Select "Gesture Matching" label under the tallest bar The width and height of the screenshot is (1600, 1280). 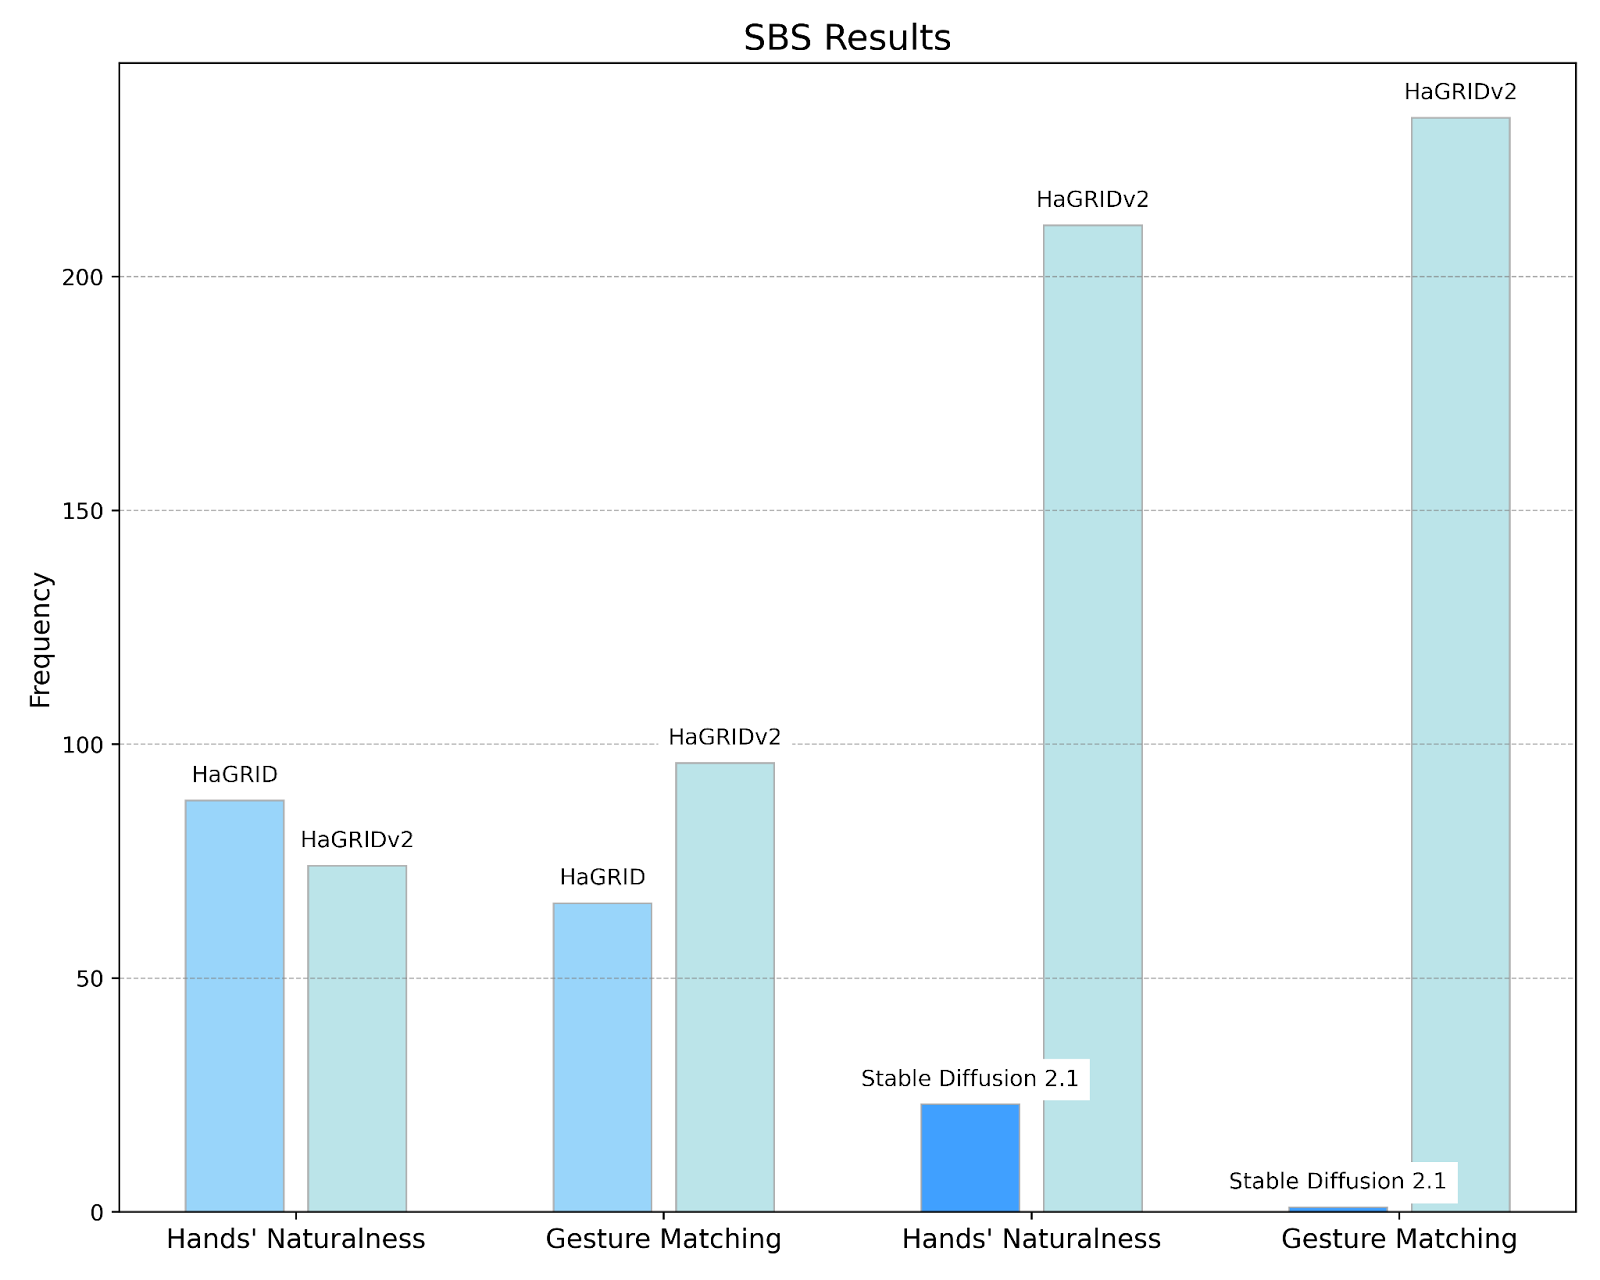click(x=1400, y=1240)
